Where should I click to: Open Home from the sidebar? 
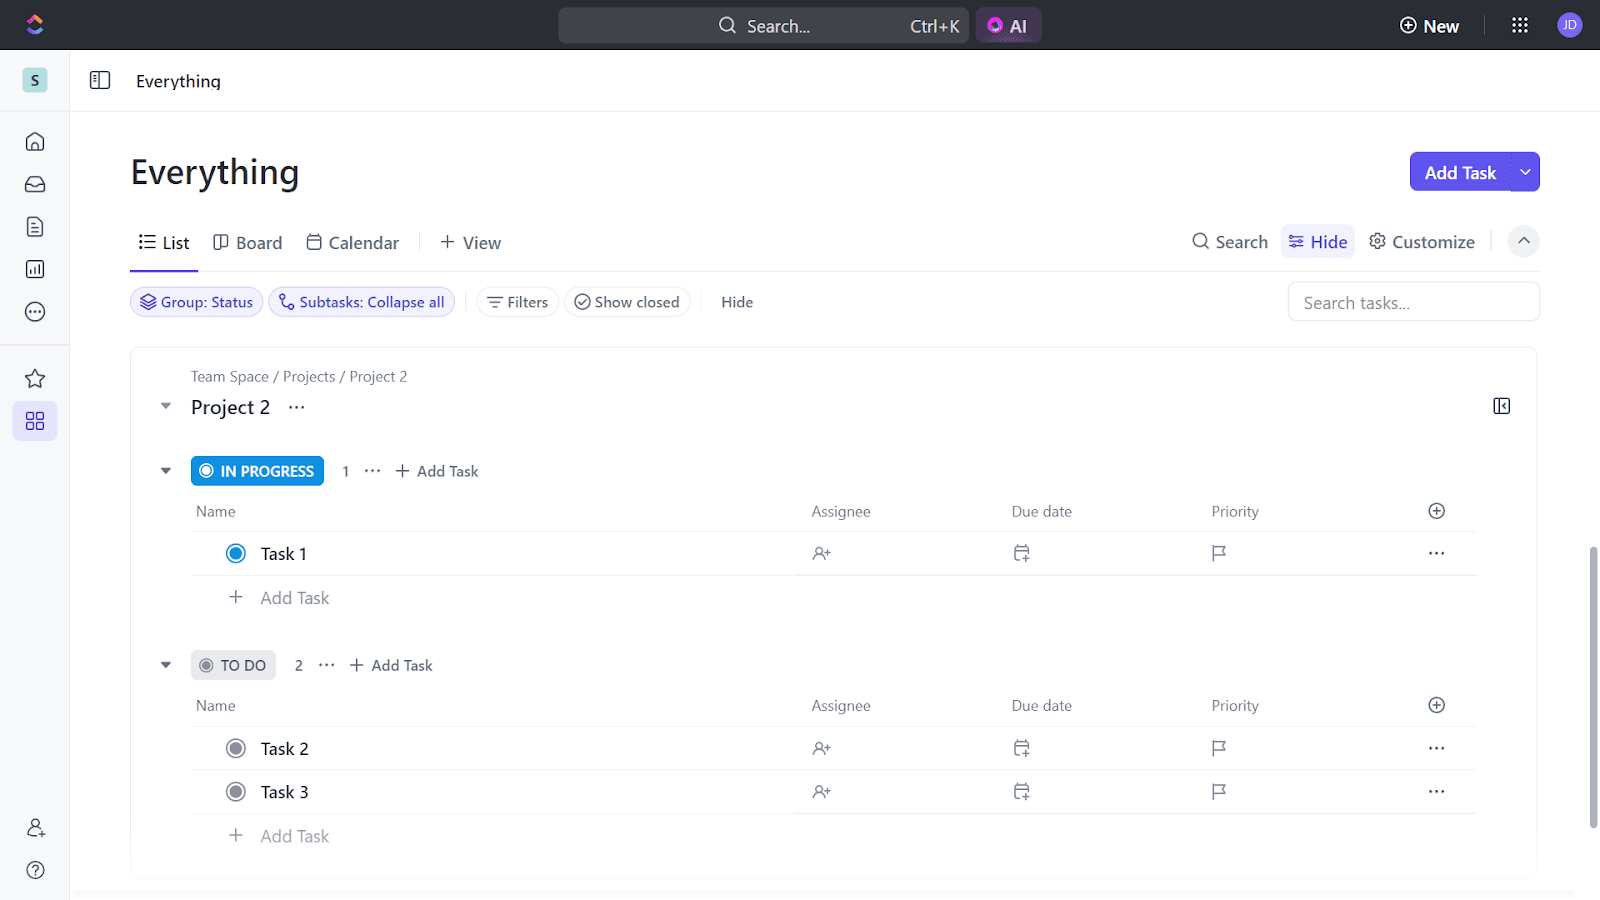pos(34,141)
